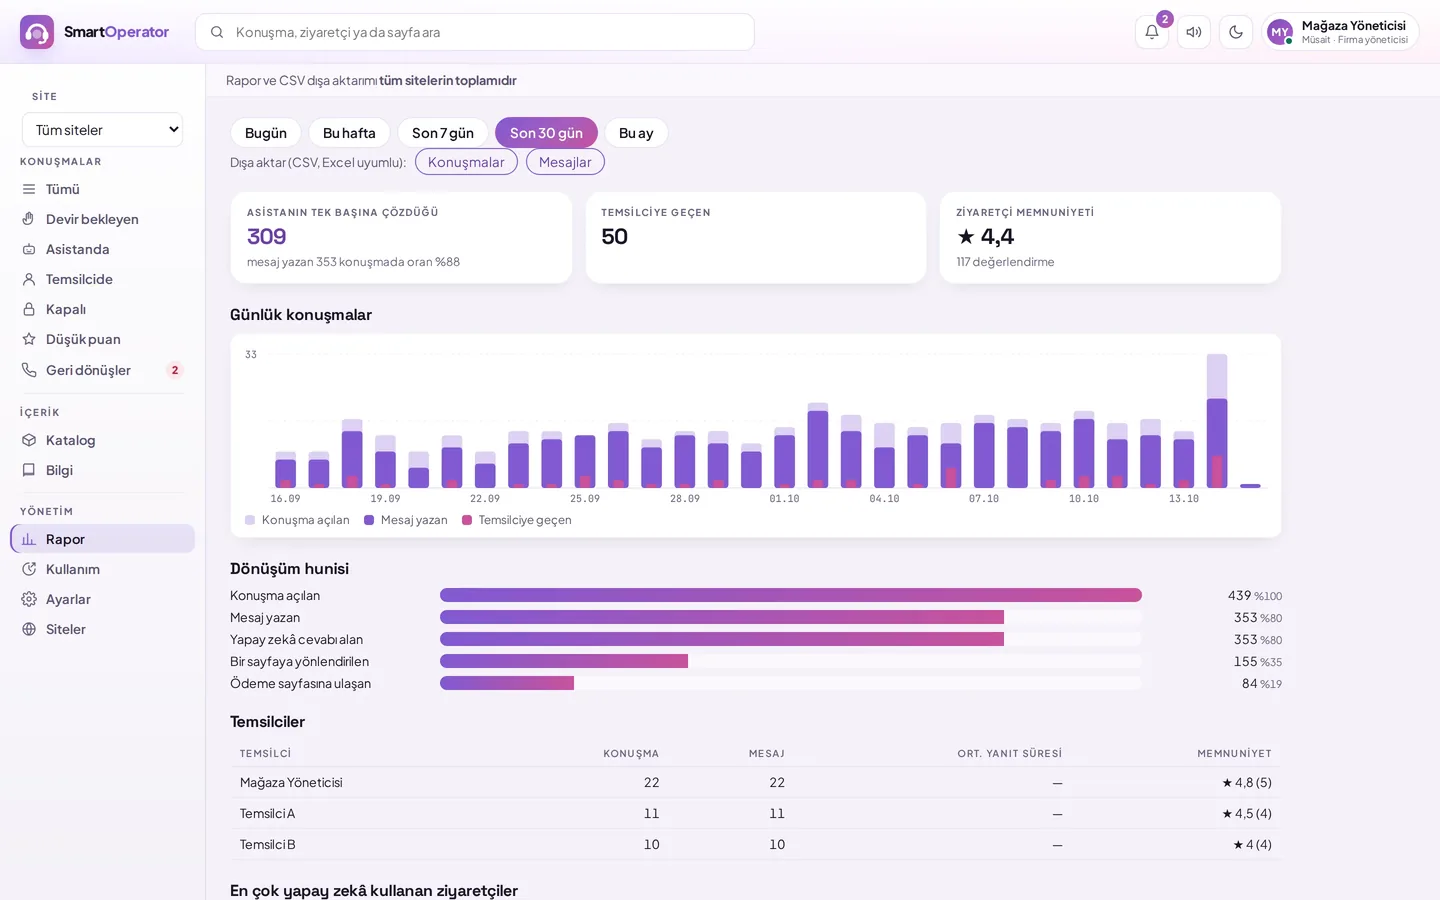Viewport: 1440px width, 900px height.
Task: Click the Asistanın tek başına çözdüğü 309 value
Action: point(267,237)
